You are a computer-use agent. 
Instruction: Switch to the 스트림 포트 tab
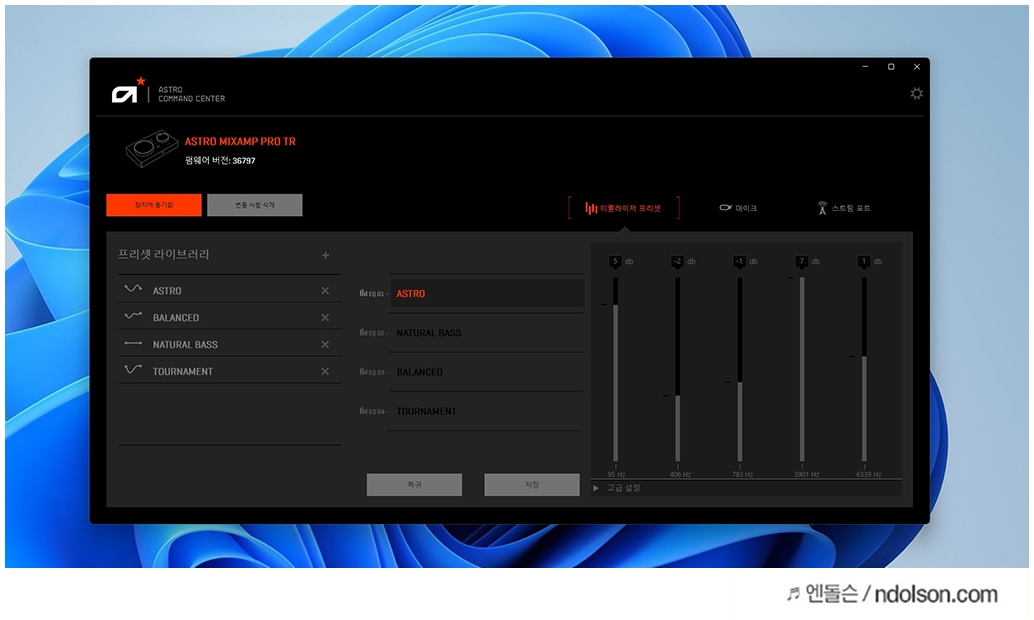click(843, 208)
